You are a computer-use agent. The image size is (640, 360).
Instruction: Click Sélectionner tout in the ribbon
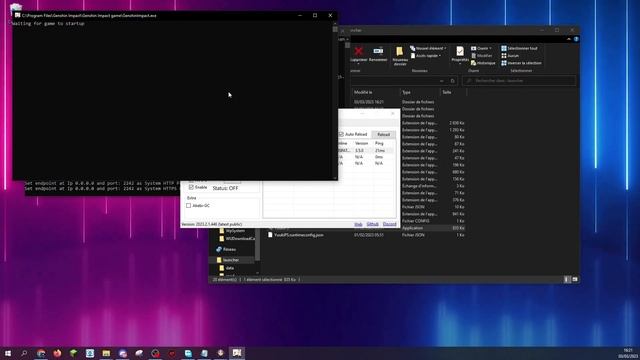tap(519, 48)
